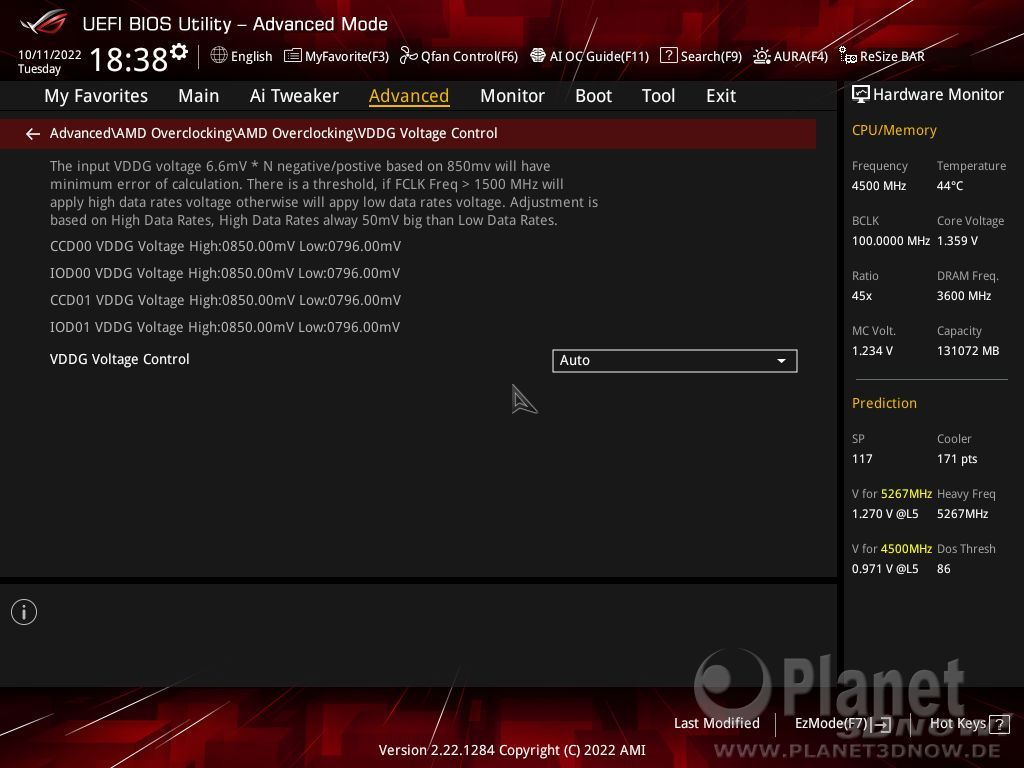Click the AURA(F4) label
This screenshot has height=768, width=1024.
(x=800, y=56)
